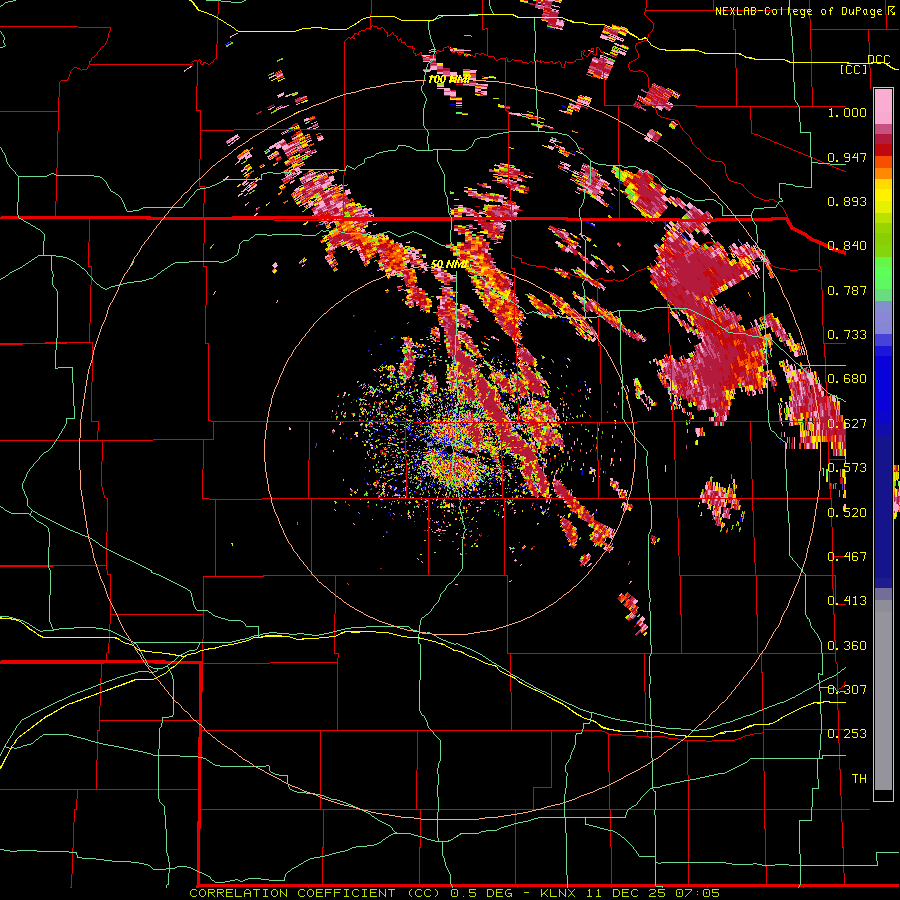Select the 0.733 legend value
900x900 pixels.
pos(847,334)
